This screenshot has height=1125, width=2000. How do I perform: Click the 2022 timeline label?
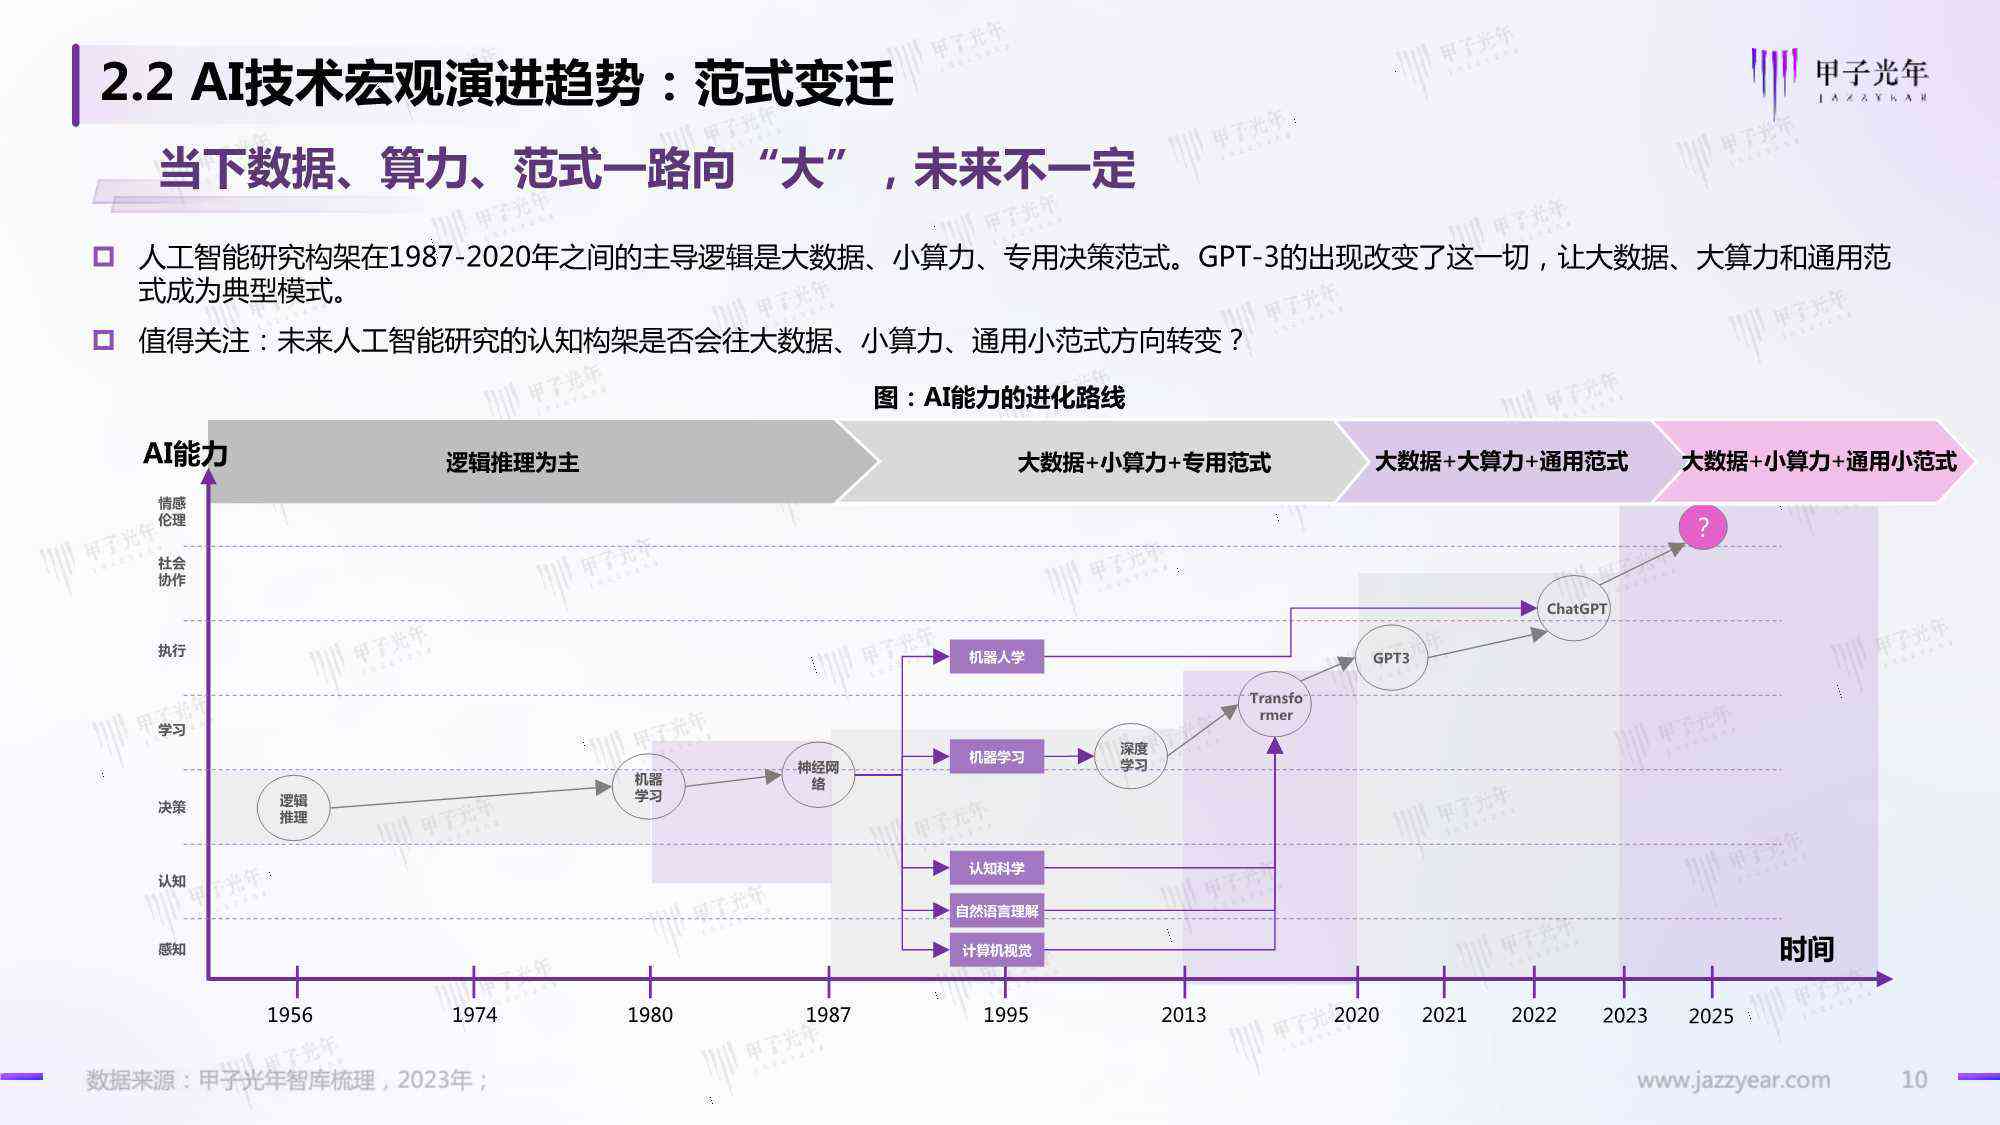1534,1014
